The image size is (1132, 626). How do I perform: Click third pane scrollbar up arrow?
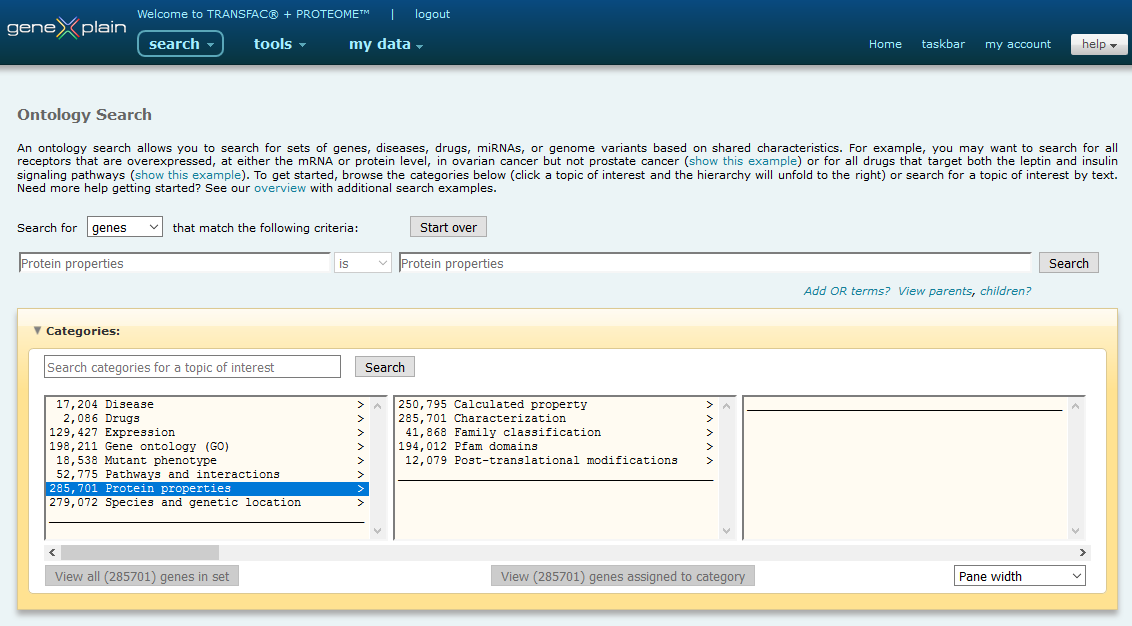point(1076,407)
